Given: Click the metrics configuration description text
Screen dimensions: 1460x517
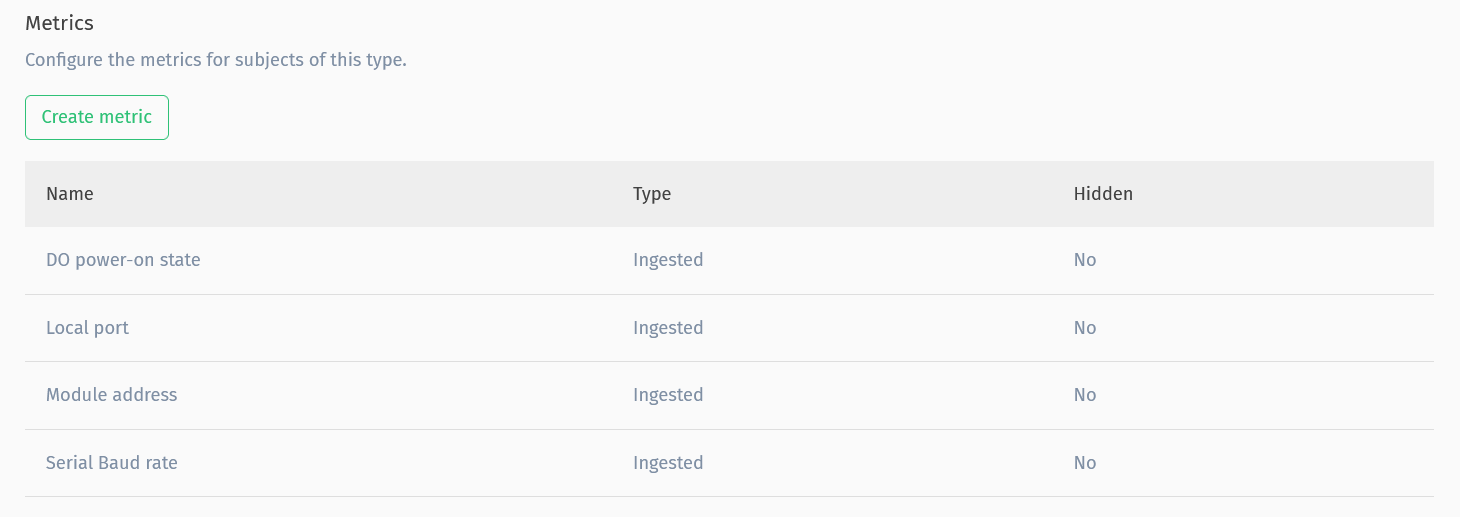Looking at the screenshot, I should click(216, 60).
